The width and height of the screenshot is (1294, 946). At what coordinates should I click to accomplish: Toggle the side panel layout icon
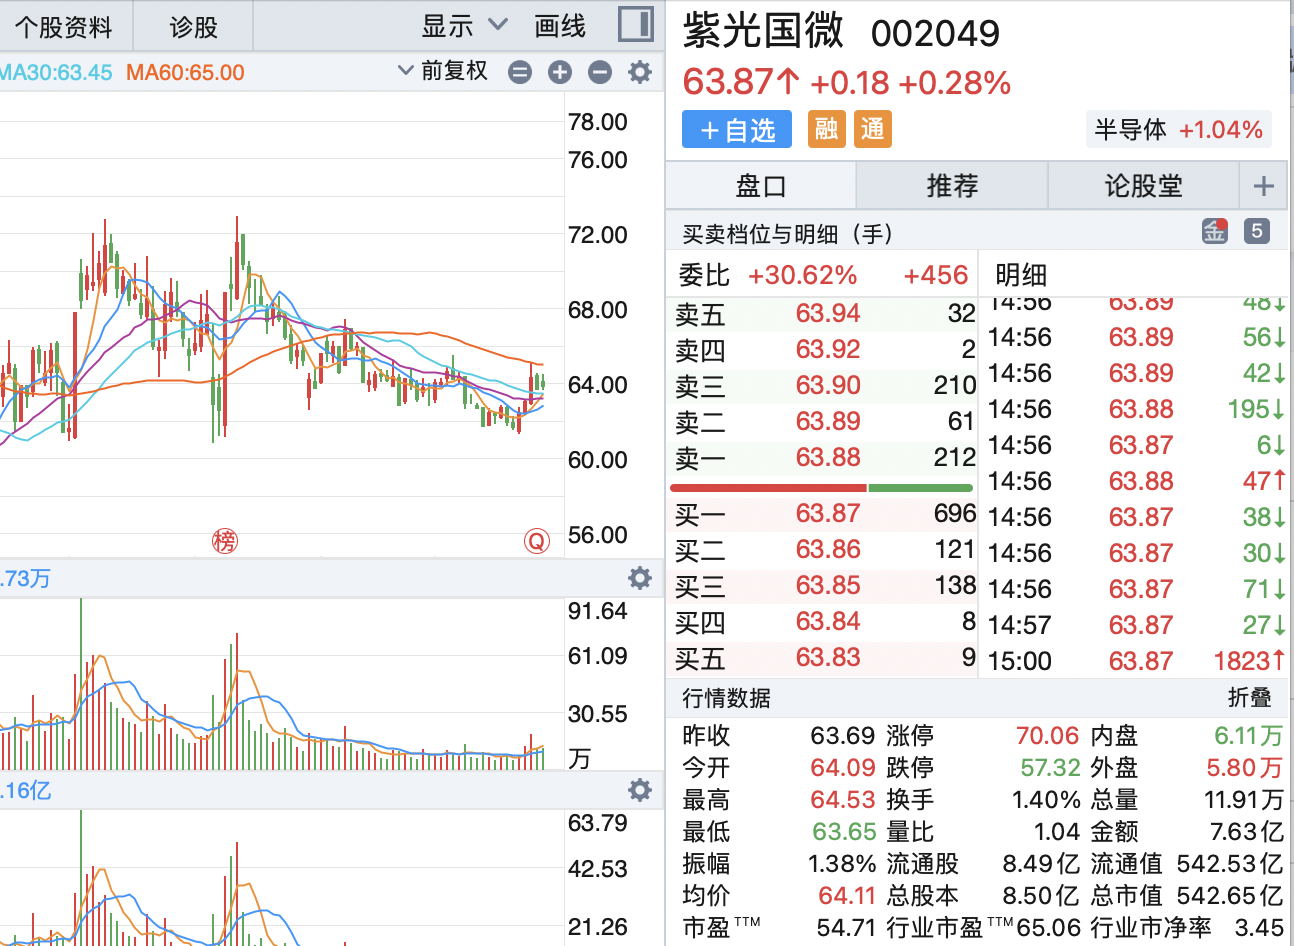[636, 23]
